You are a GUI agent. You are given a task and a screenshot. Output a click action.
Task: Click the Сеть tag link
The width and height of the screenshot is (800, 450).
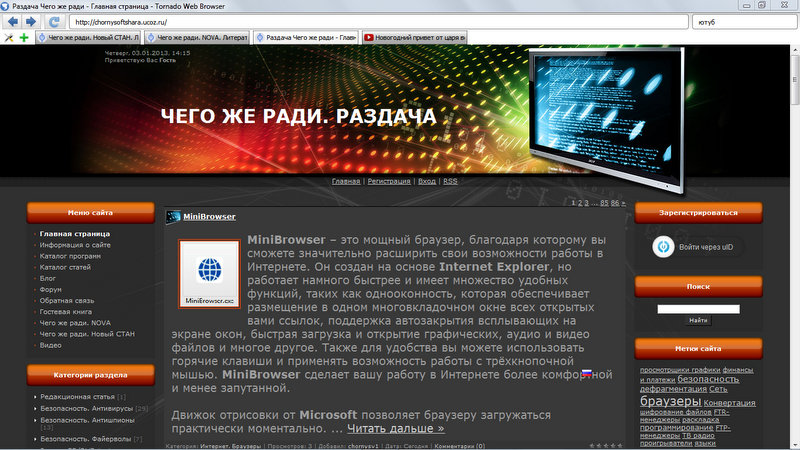click(x=718, y=389)
